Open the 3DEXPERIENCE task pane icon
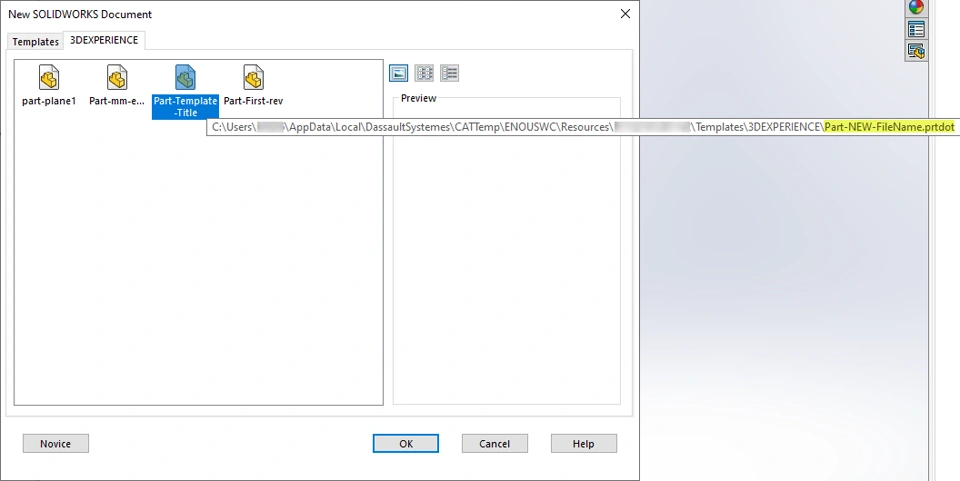This screenshot has height=481, width=960. (x=917, y=51)
